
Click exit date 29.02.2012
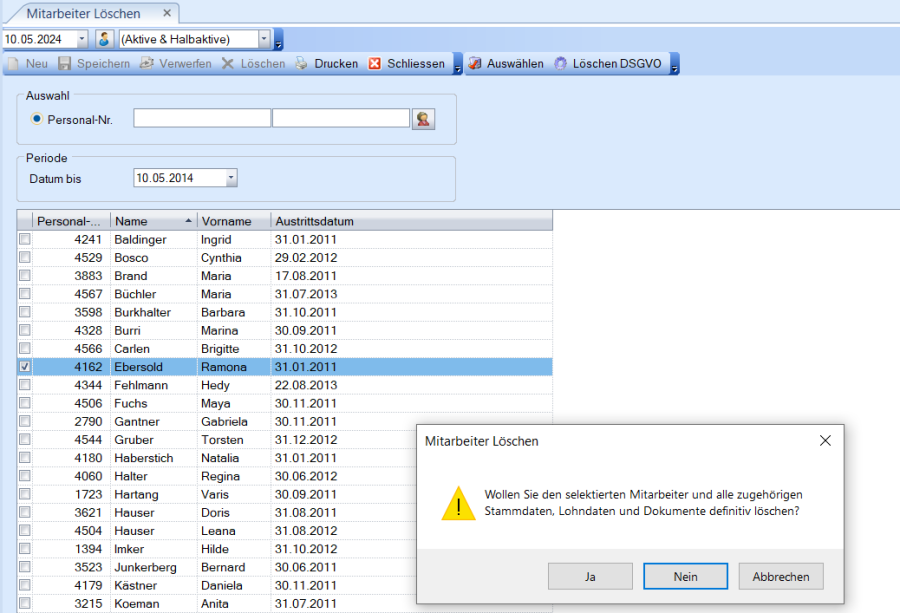click(306, 258)
